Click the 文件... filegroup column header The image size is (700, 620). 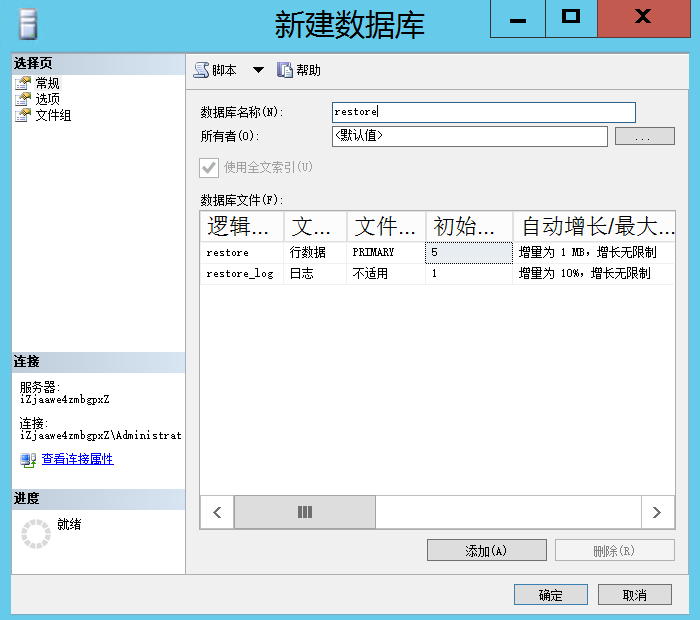(x=386, y=226)
